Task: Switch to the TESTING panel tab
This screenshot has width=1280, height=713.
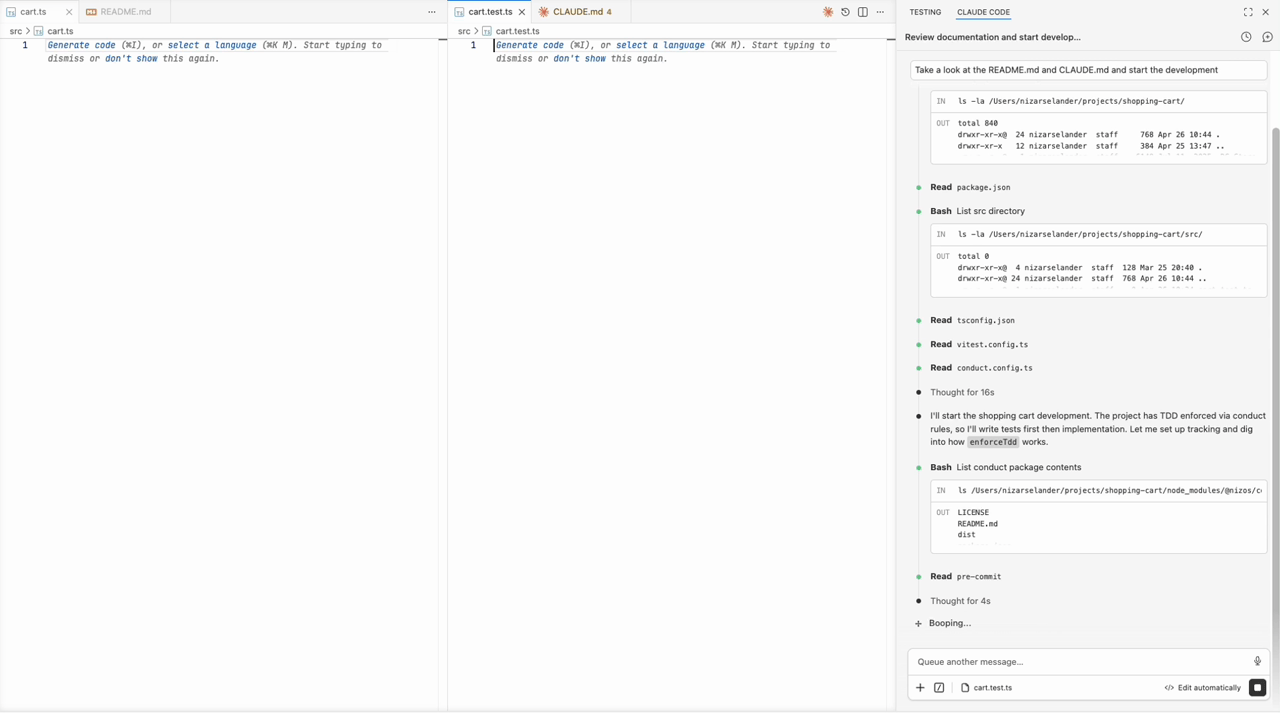Action: 925,12
